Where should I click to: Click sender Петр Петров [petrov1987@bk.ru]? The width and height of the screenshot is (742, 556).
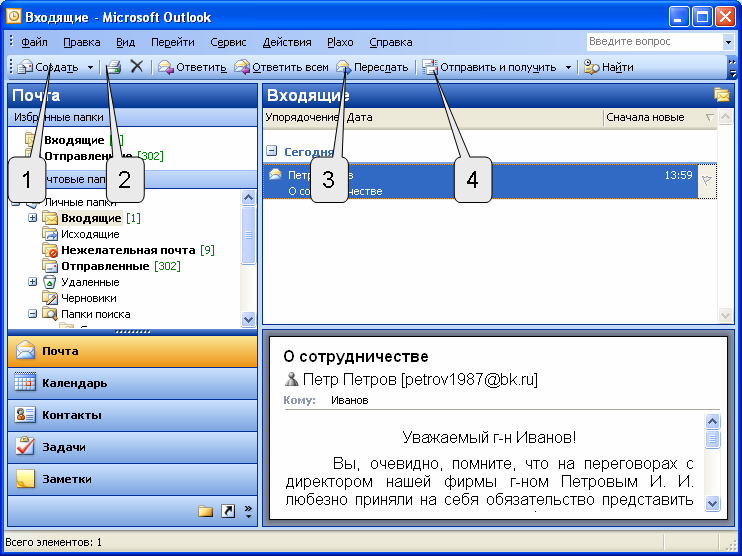[x=420, y=379]
